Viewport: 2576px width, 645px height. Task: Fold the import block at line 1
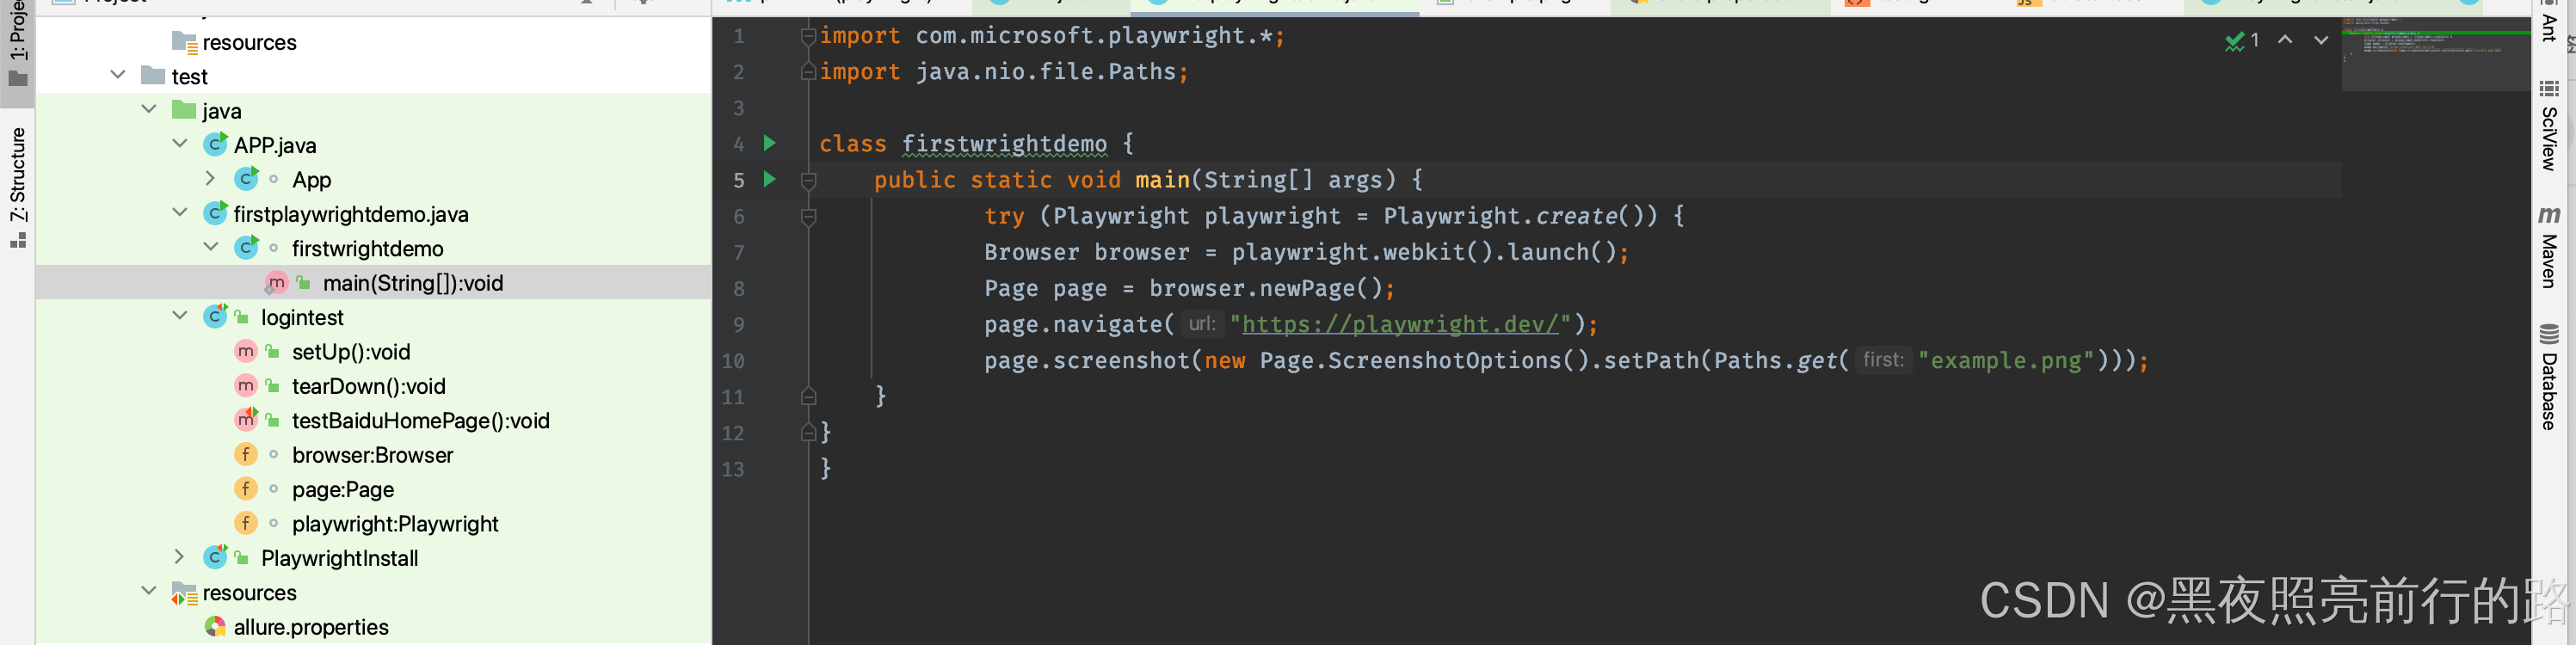pyautogui.click(x=809, y=36)
